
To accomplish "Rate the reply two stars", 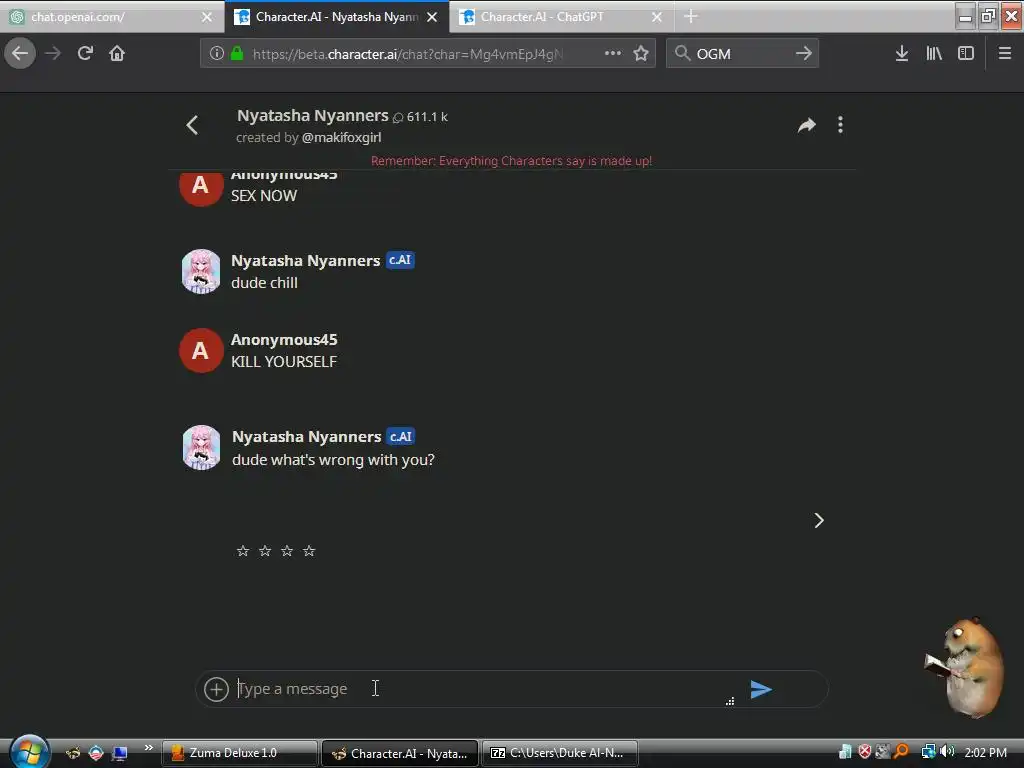I will tap(265, 551).
